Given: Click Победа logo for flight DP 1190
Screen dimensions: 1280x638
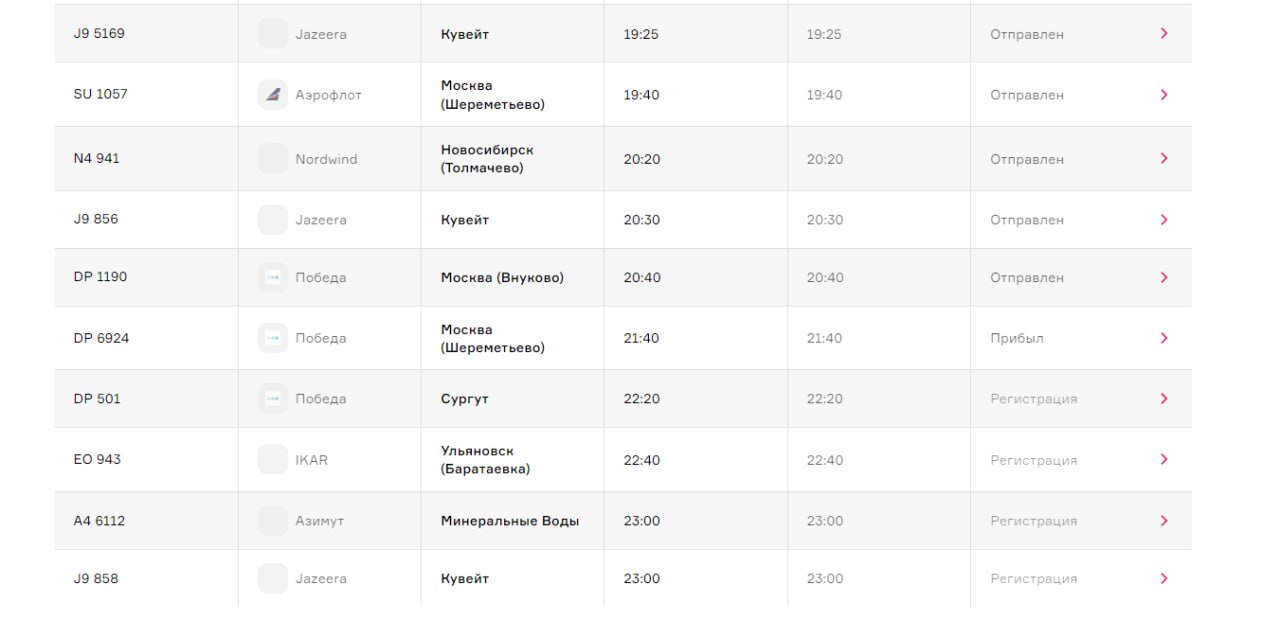Looking at the screenshot, I should click(x=272, y=278).
